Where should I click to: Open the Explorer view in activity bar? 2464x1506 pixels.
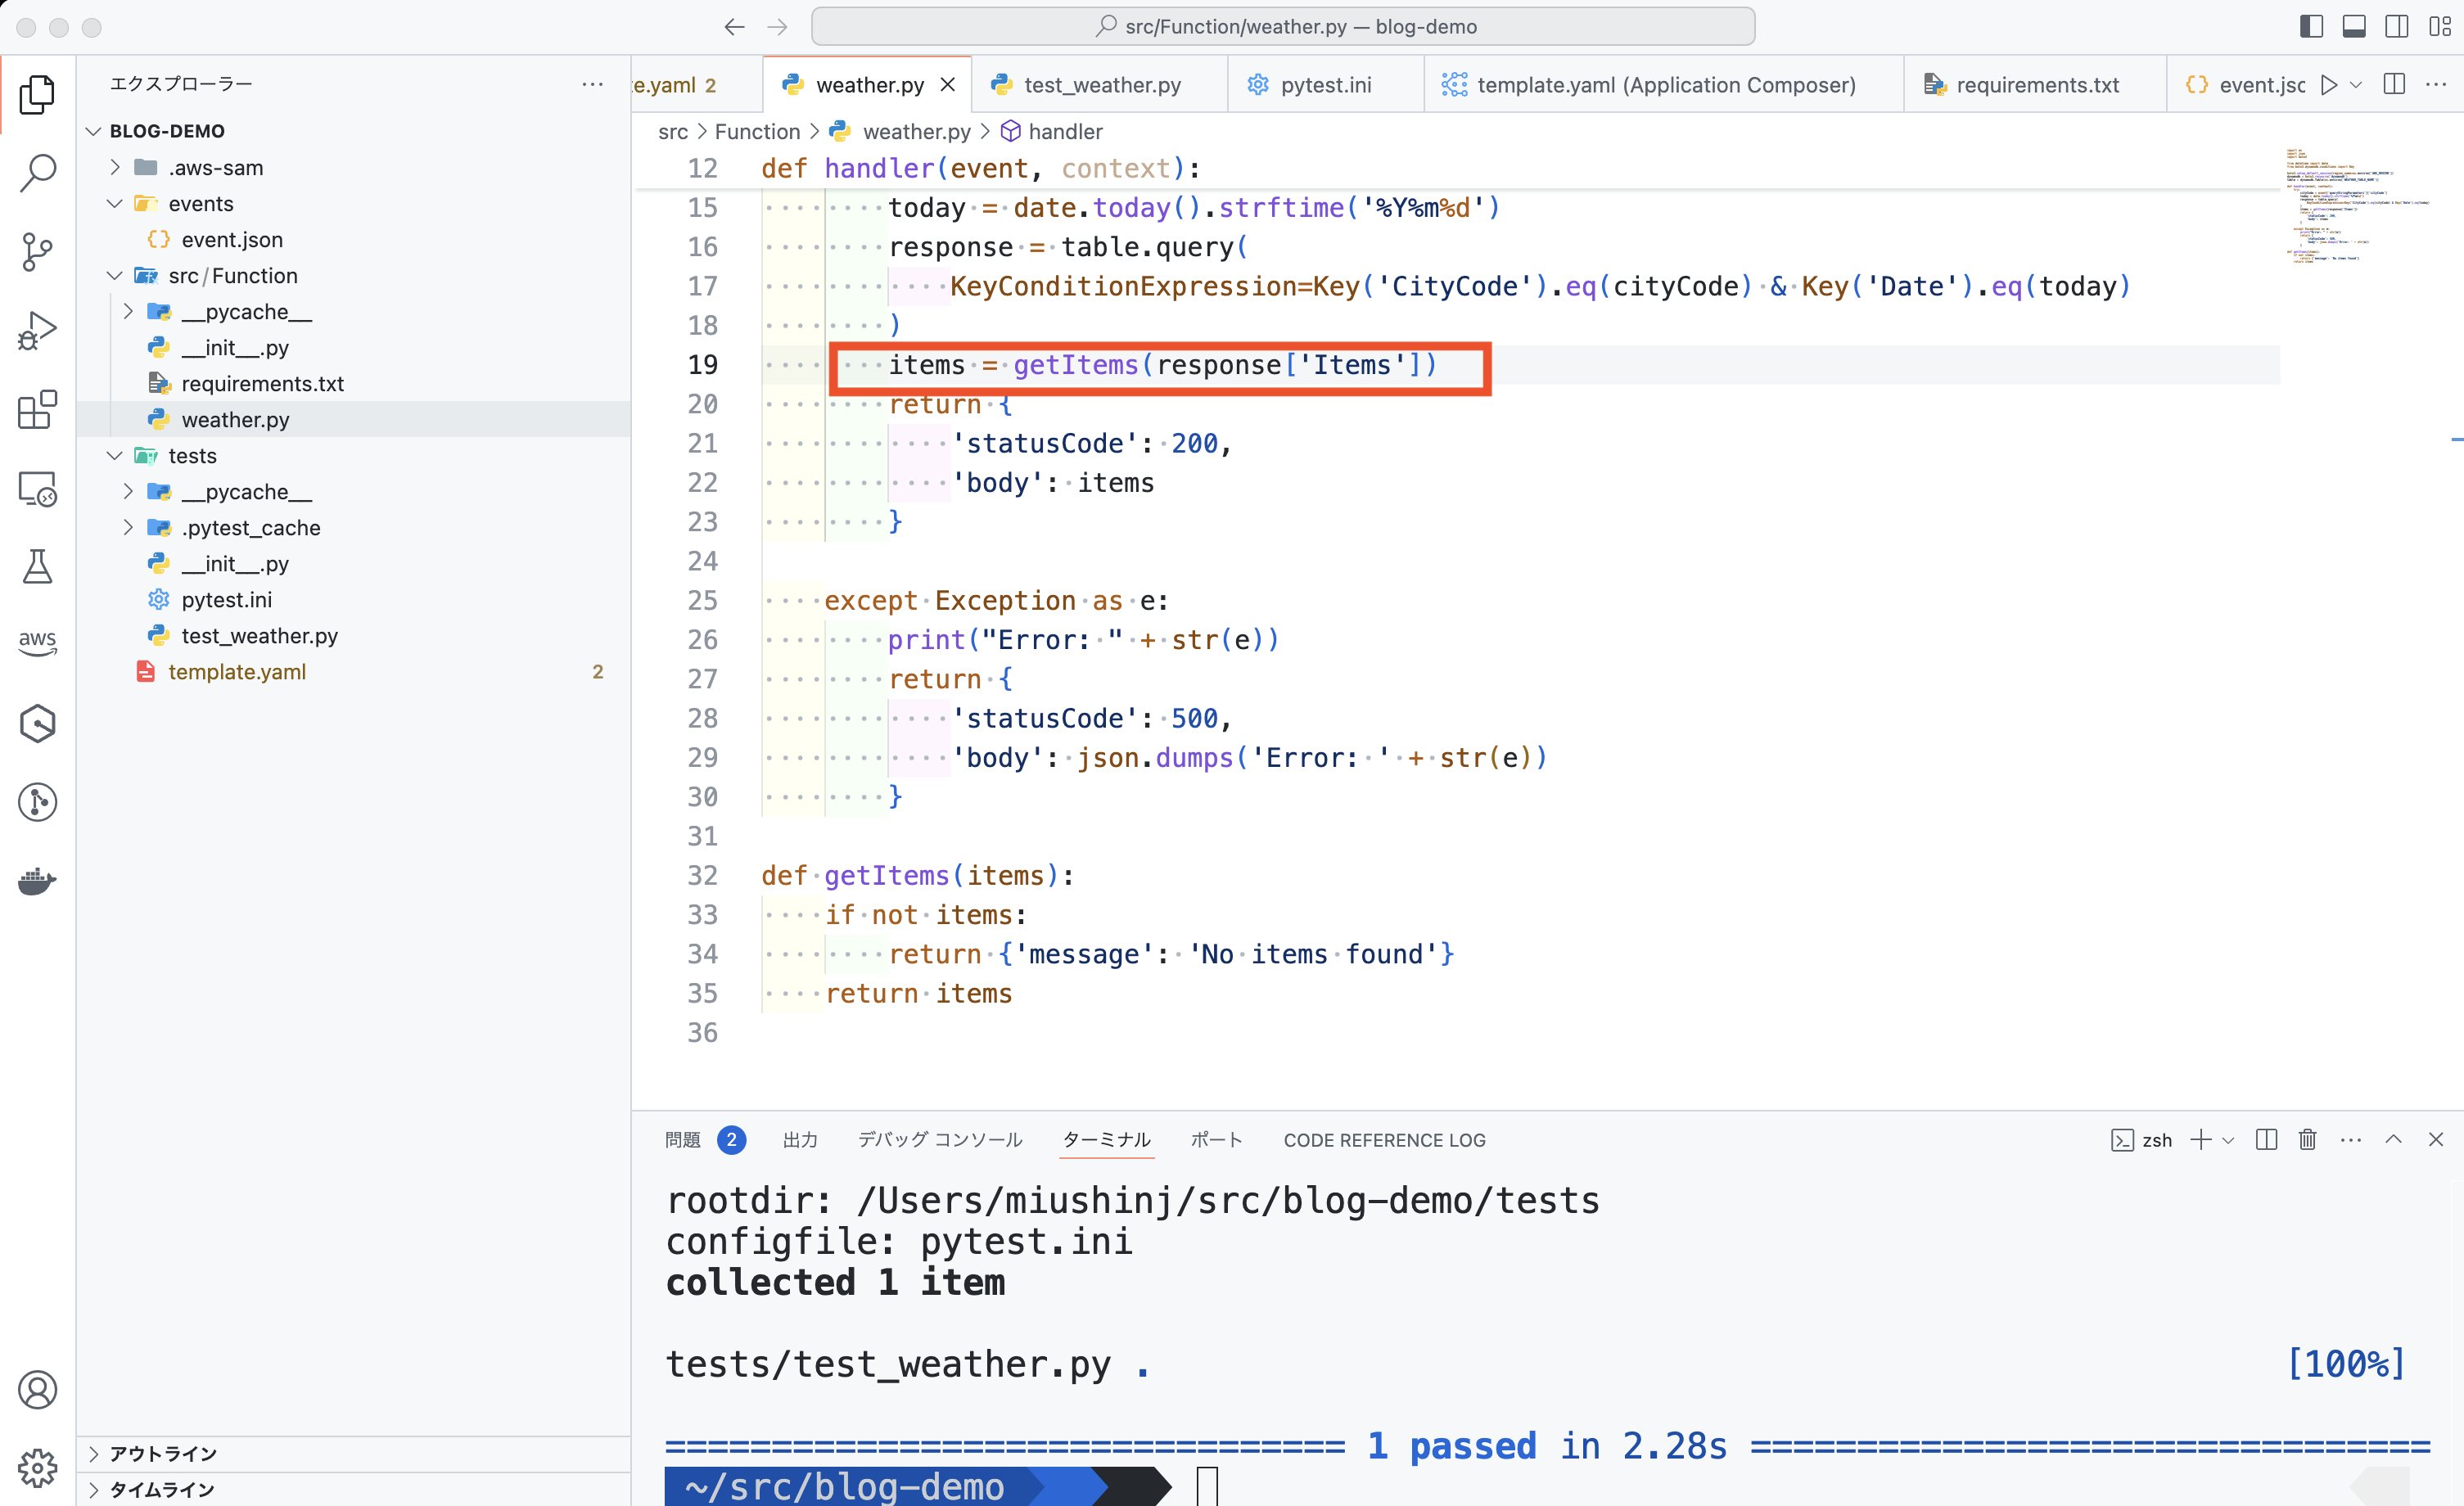pos(38,94)
